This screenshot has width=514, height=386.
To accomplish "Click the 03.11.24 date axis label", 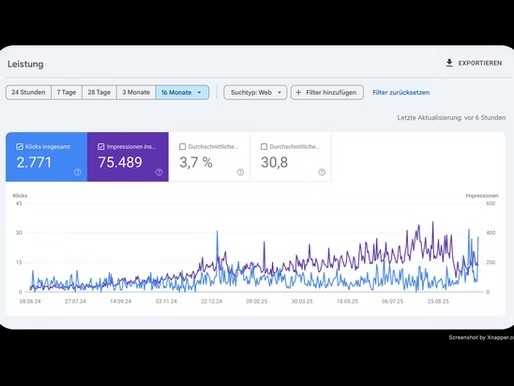I will coord(166,301).
